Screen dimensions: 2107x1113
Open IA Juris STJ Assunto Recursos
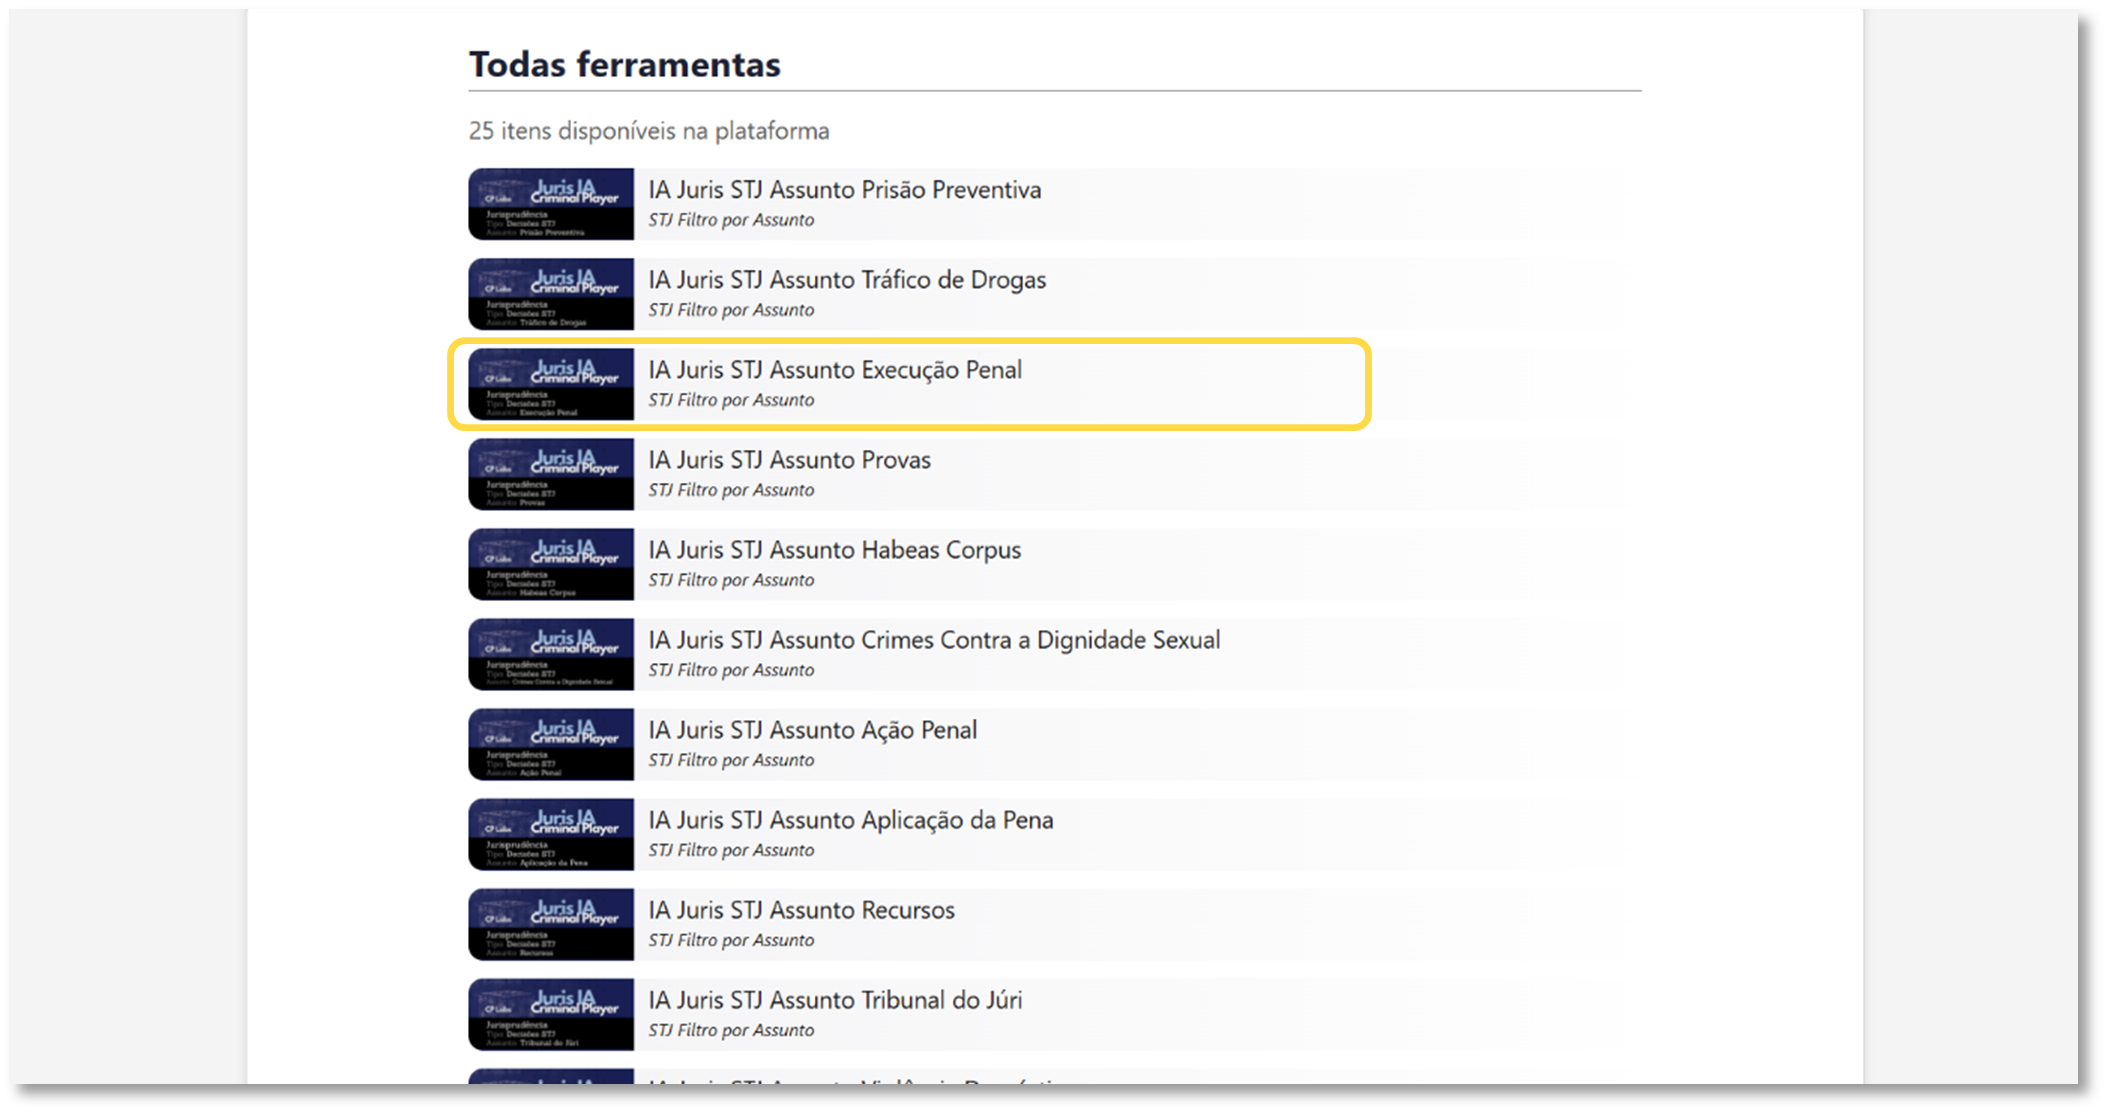click(x=801, y=910)
